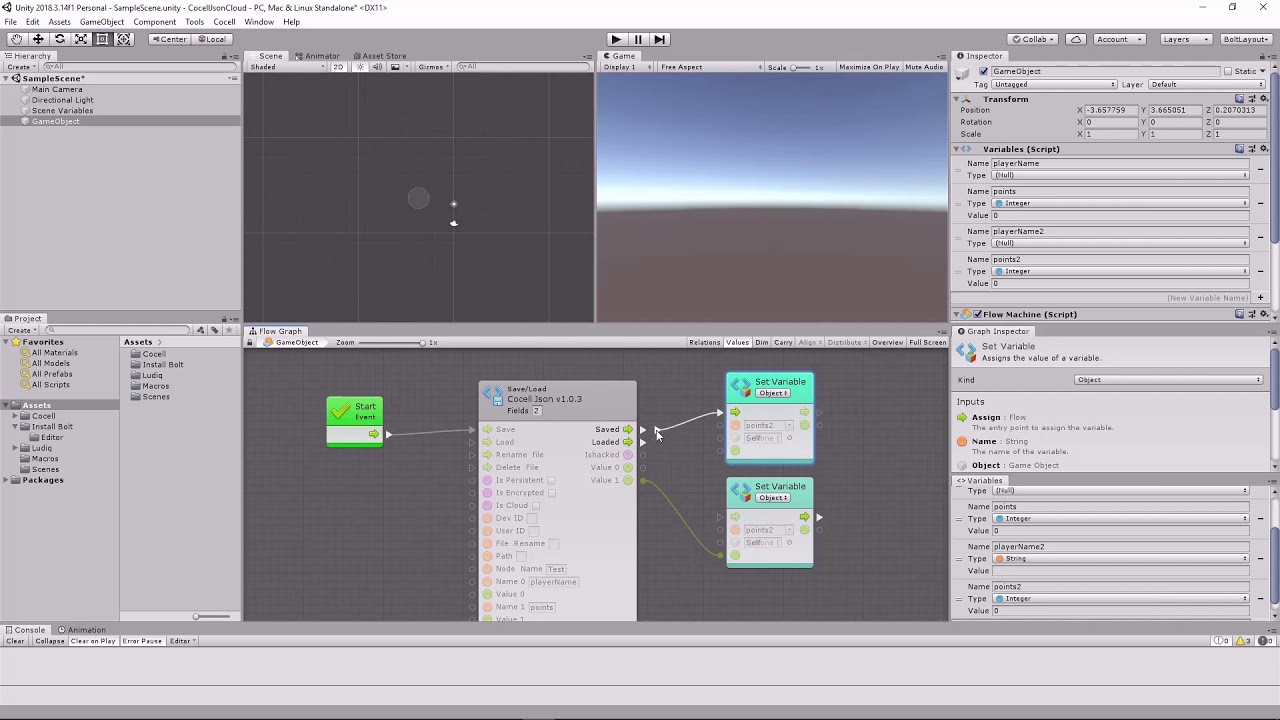Open the Collab dropdown
1280x720 pixels.
[1034, 39]
